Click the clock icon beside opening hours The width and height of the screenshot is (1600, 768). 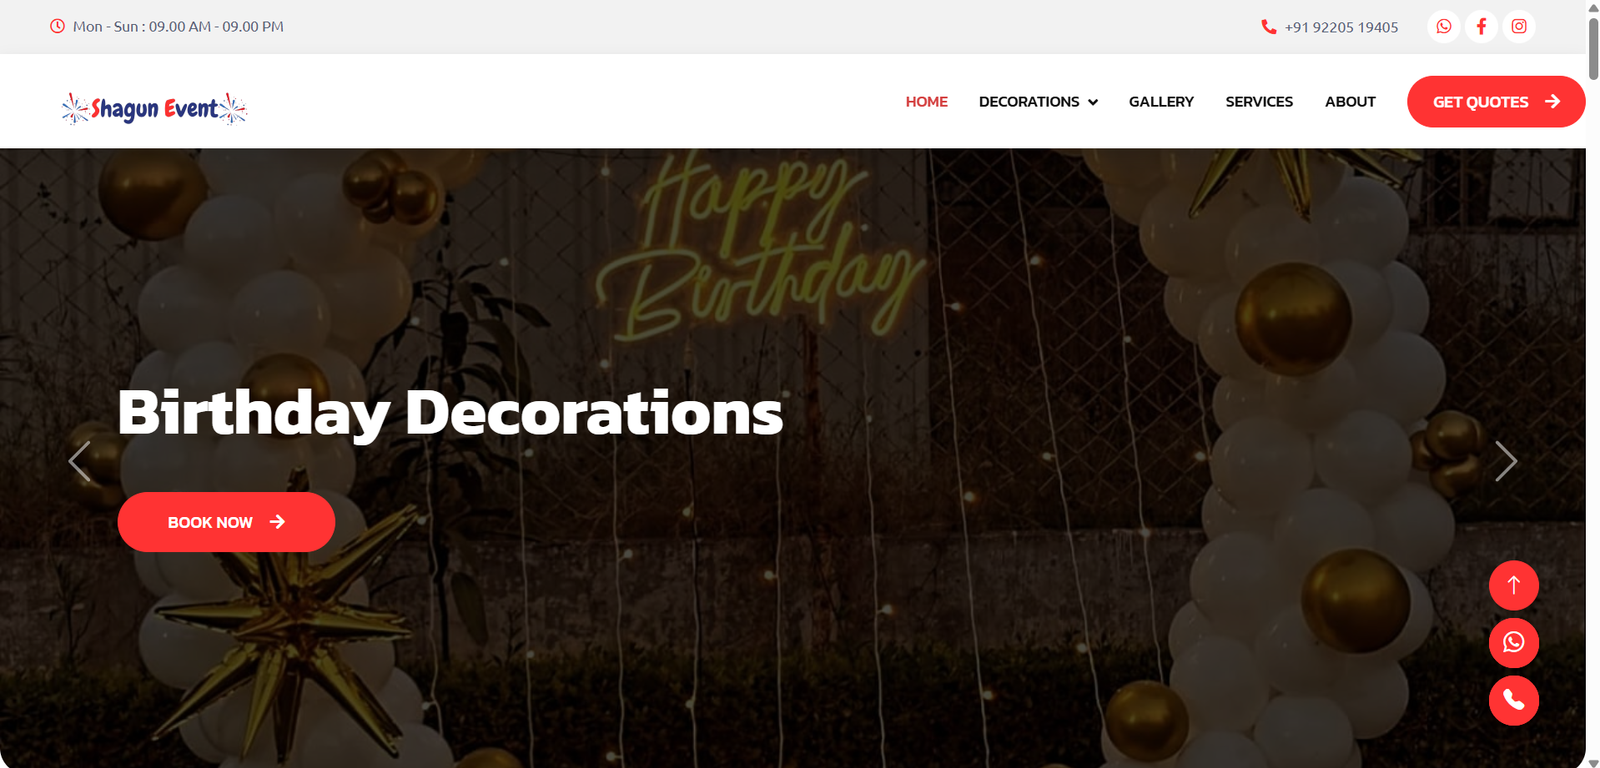[57, 26]
